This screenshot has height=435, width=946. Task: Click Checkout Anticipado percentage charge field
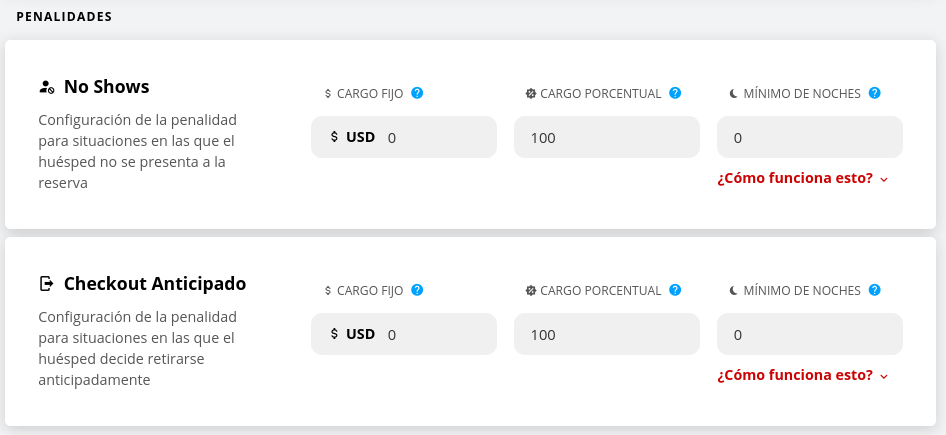point(606,334)
